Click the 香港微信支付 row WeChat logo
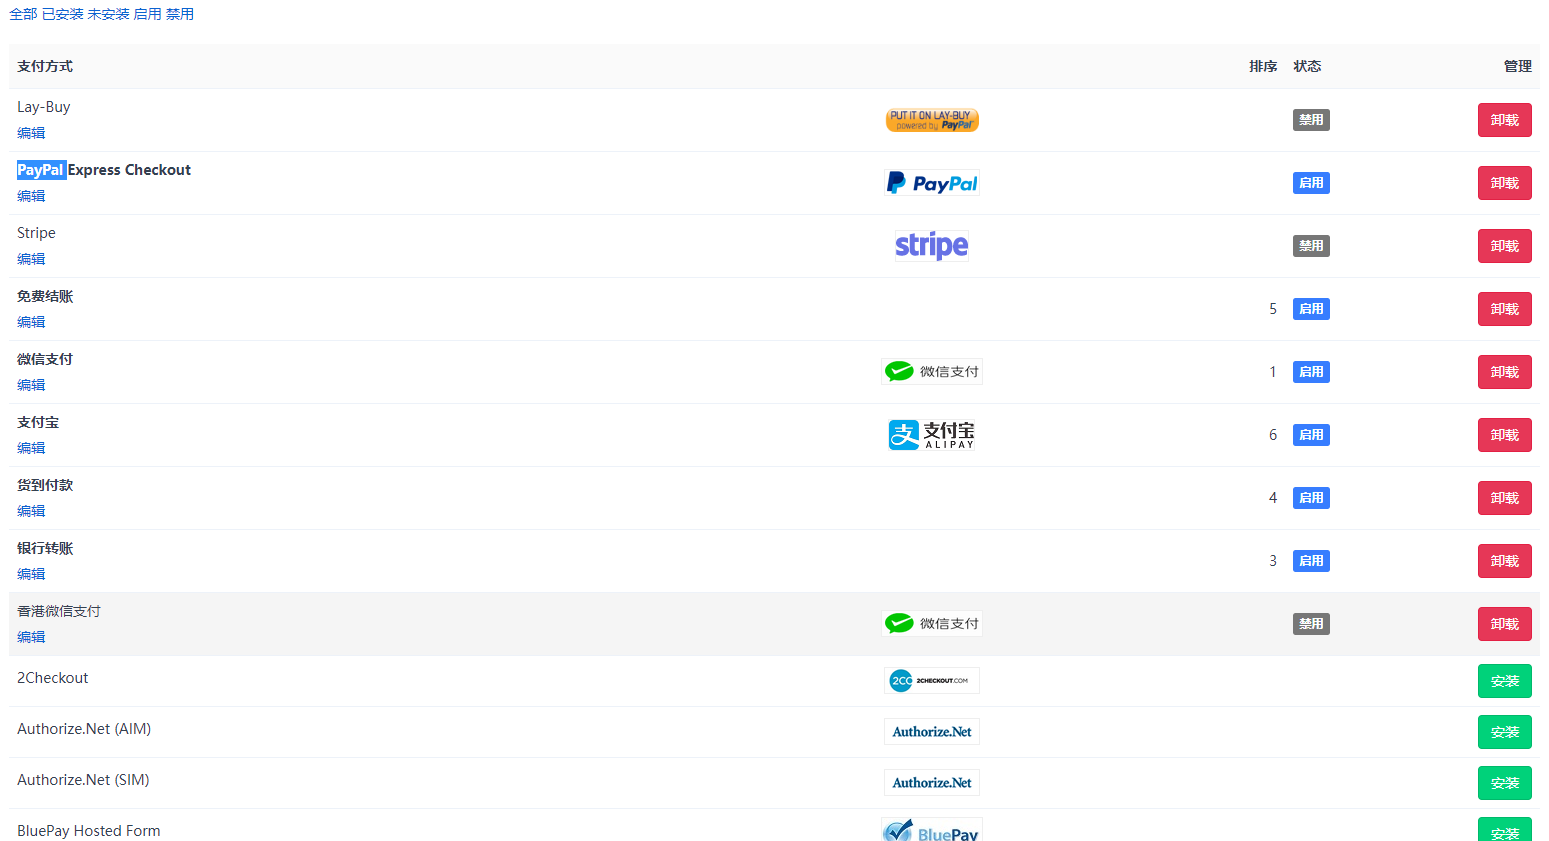The width and height of the screenshot is (1549, 841). pyautogui.click(x=932, y=624)
